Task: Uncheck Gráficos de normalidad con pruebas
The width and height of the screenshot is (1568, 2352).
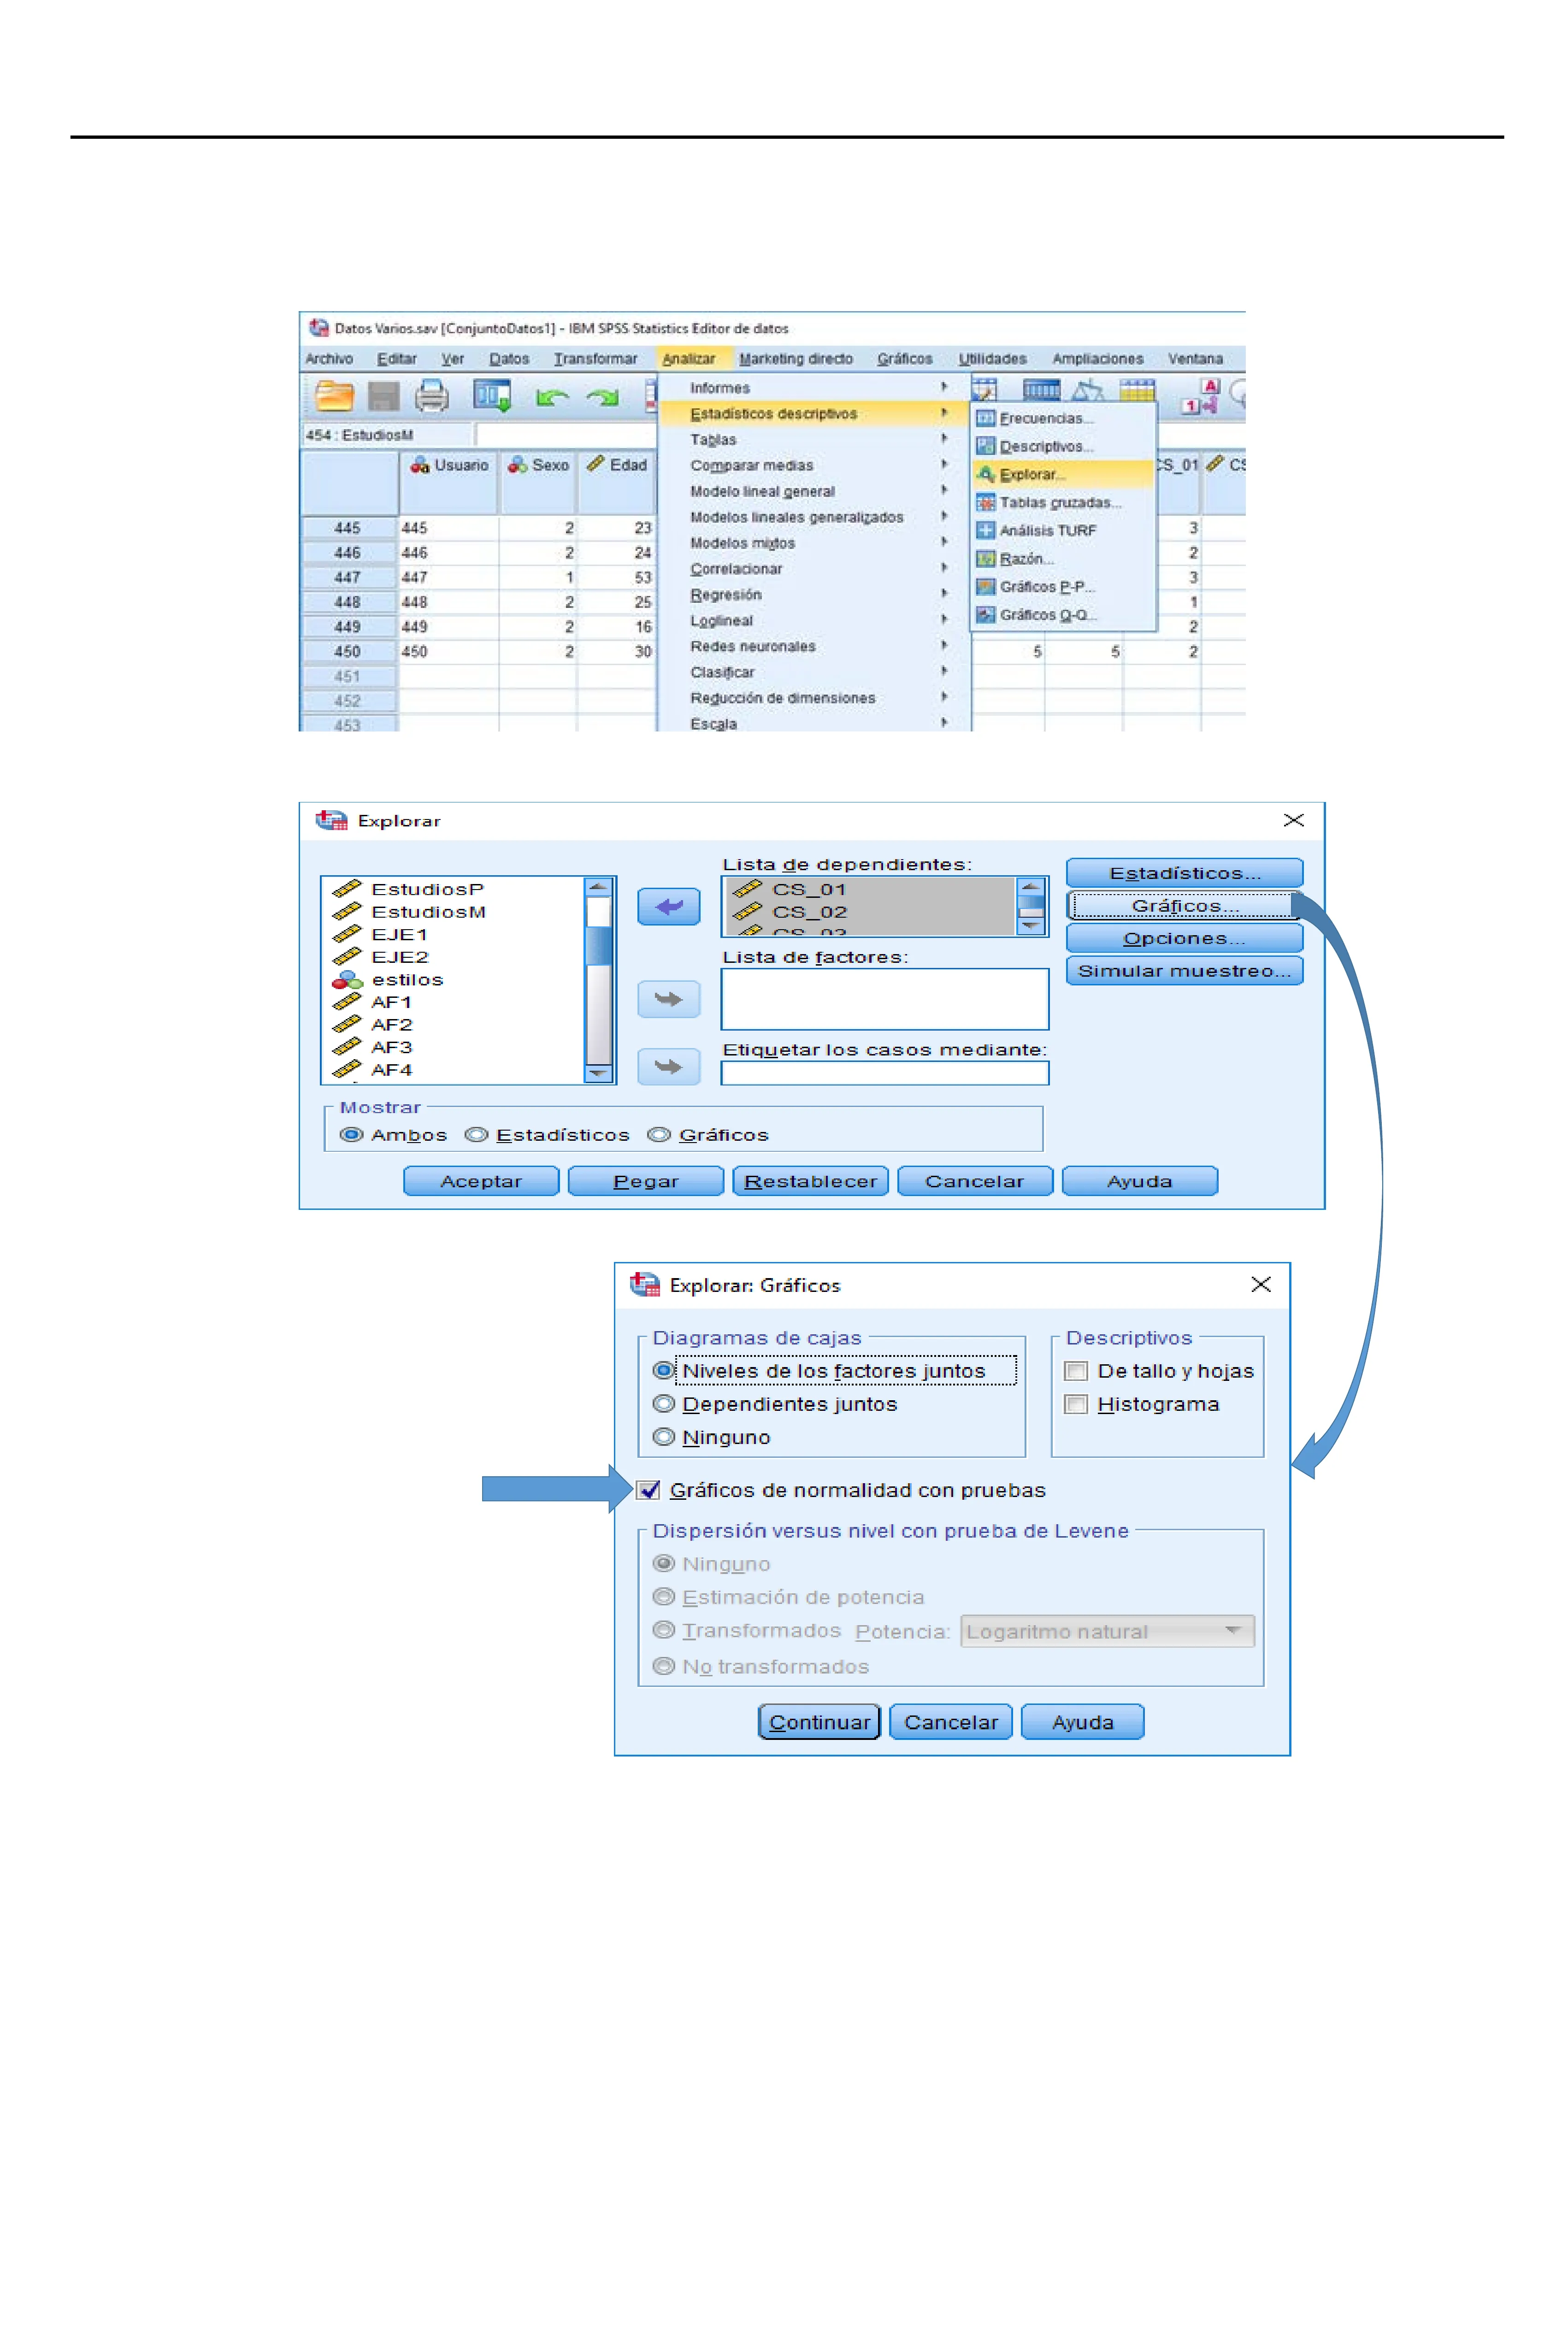Action: pyautogui.click(x=649, y=1490)
